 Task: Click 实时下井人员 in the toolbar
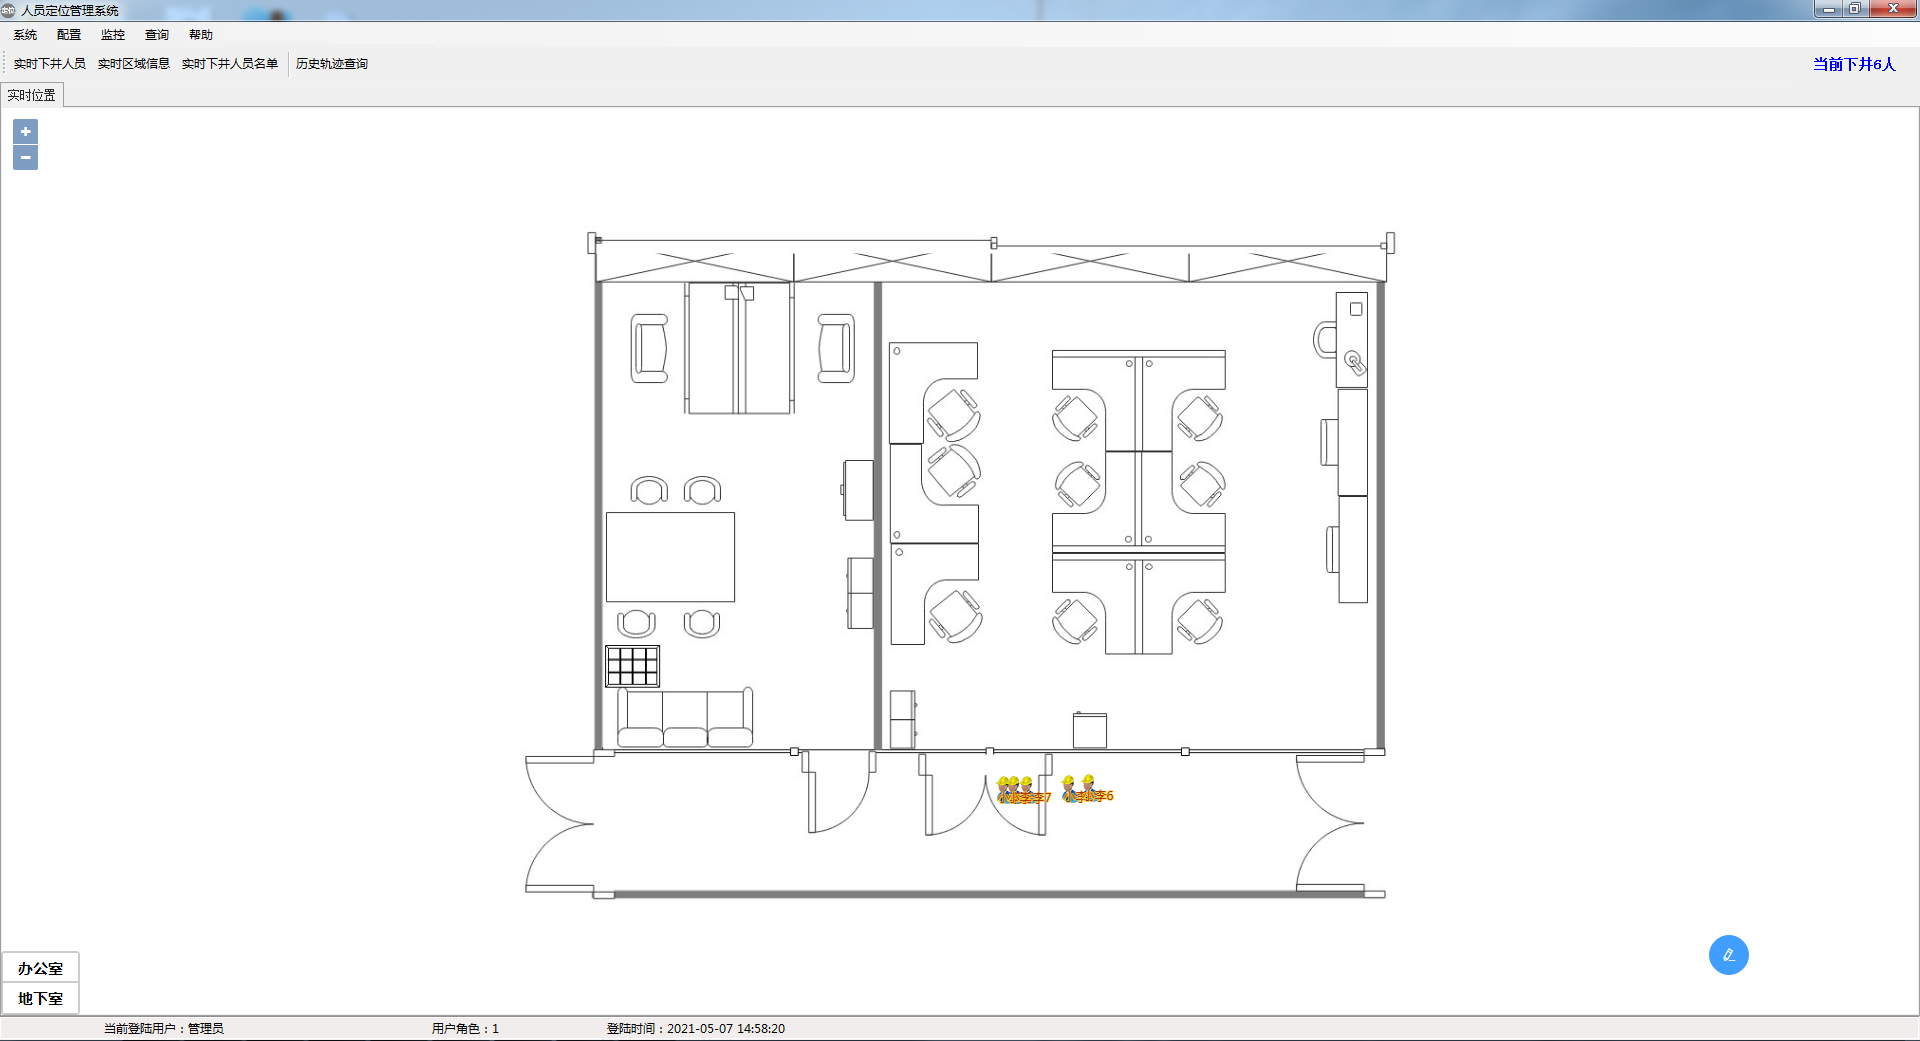tap(49, 64)
